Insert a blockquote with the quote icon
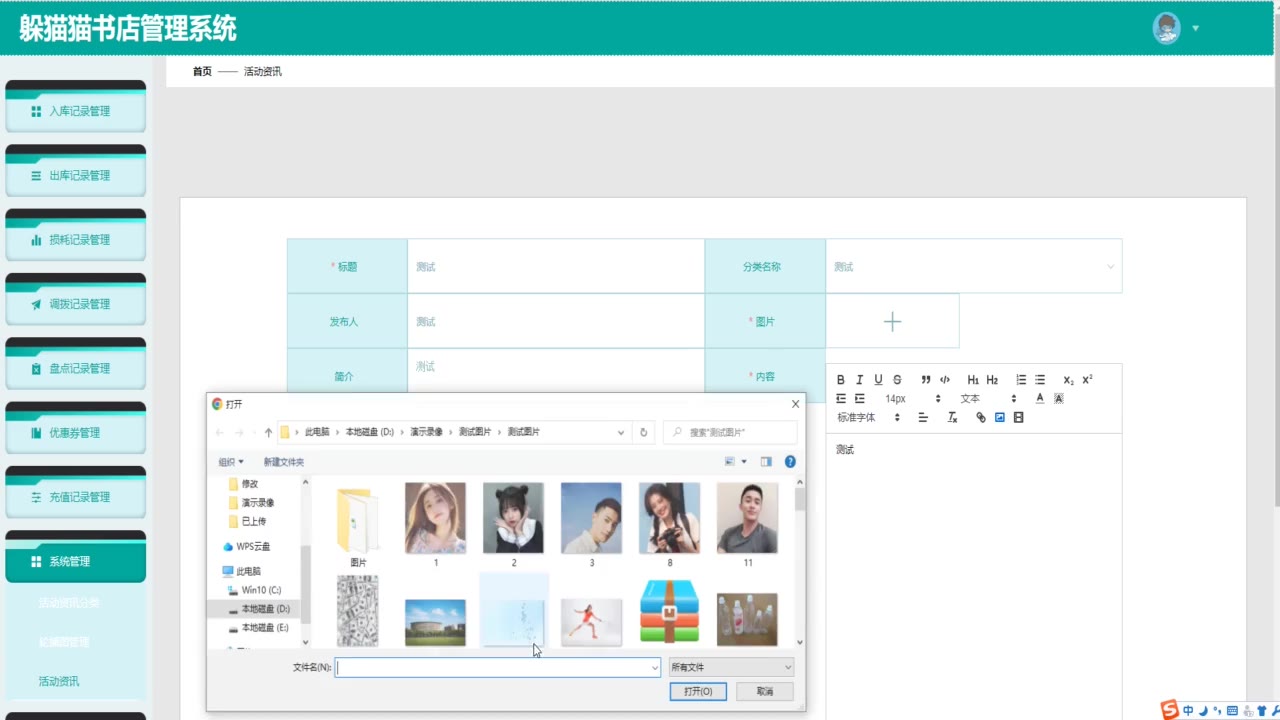 coord(926,380)
